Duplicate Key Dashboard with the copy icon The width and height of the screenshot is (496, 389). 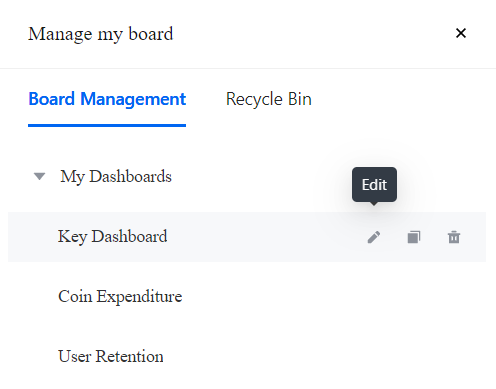[x=414, y=237]
